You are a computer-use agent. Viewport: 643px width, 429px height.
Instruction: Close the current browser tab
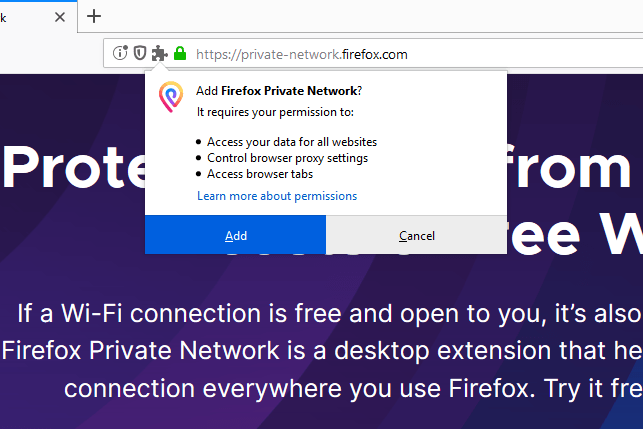61,16
